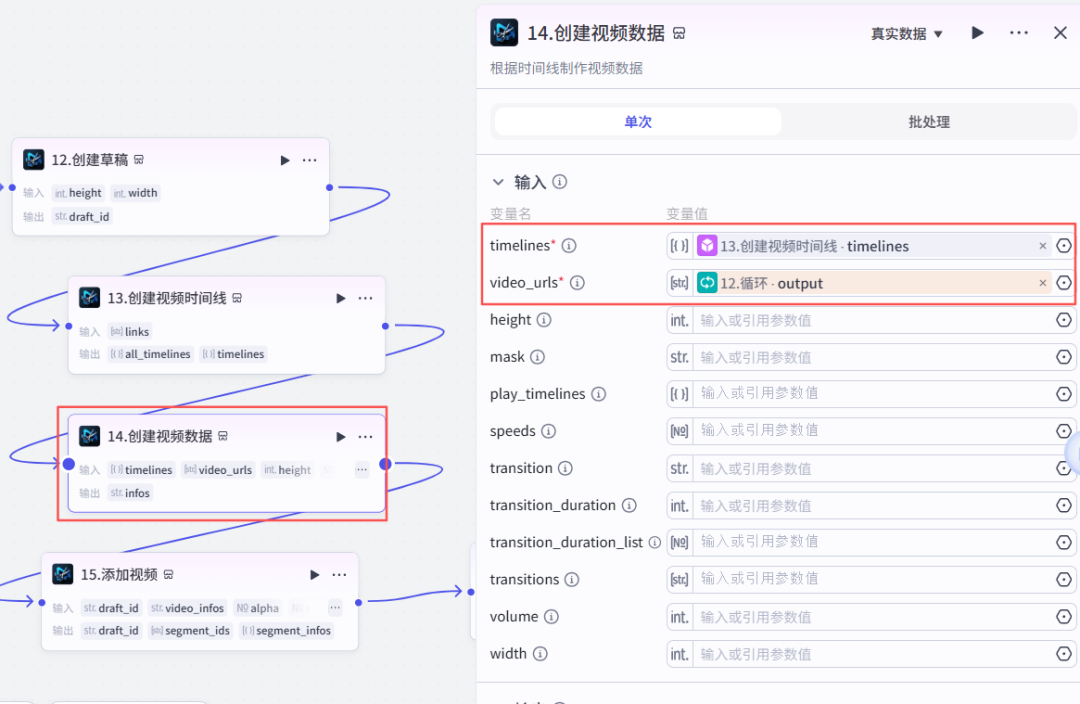
Task: Open more options for node 13.创建视频时间线
Action: click(x=366, y=299)
